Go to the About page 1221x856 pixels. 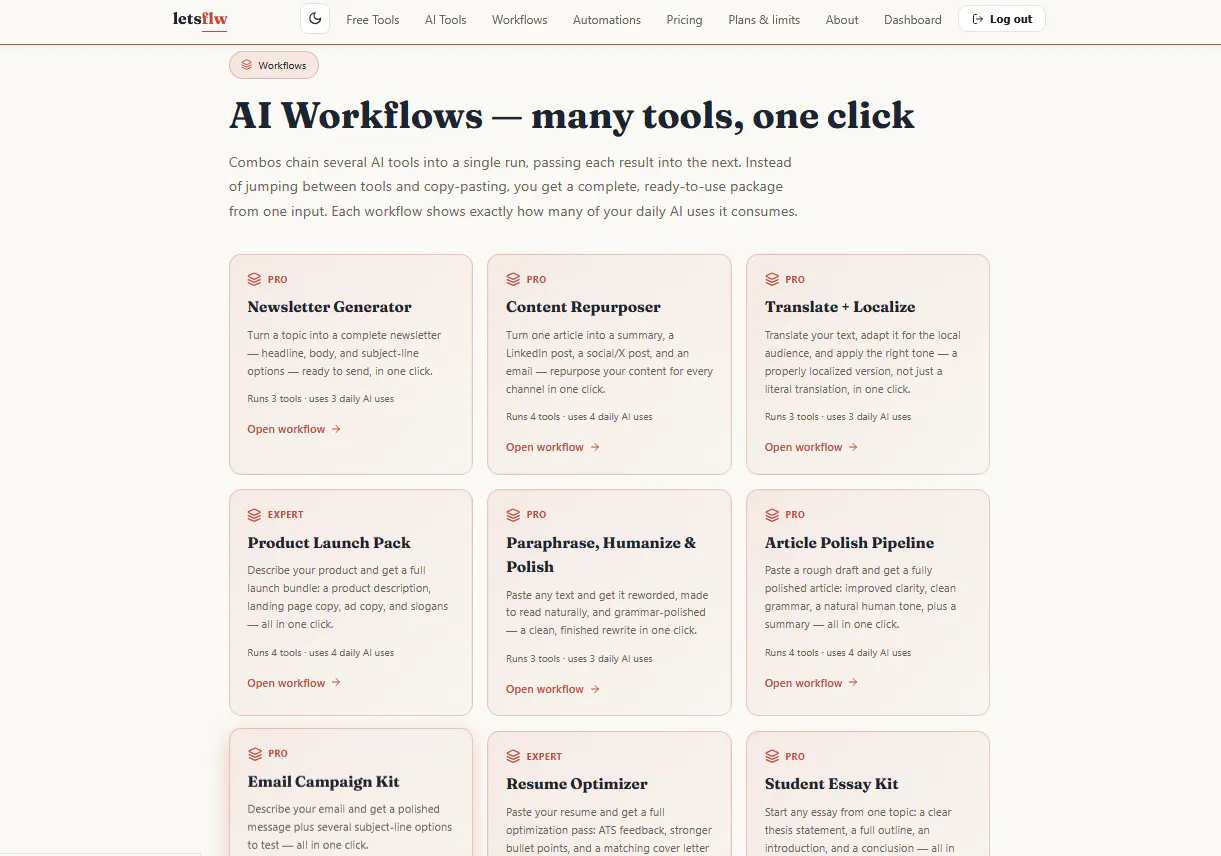tap(842, 20)
